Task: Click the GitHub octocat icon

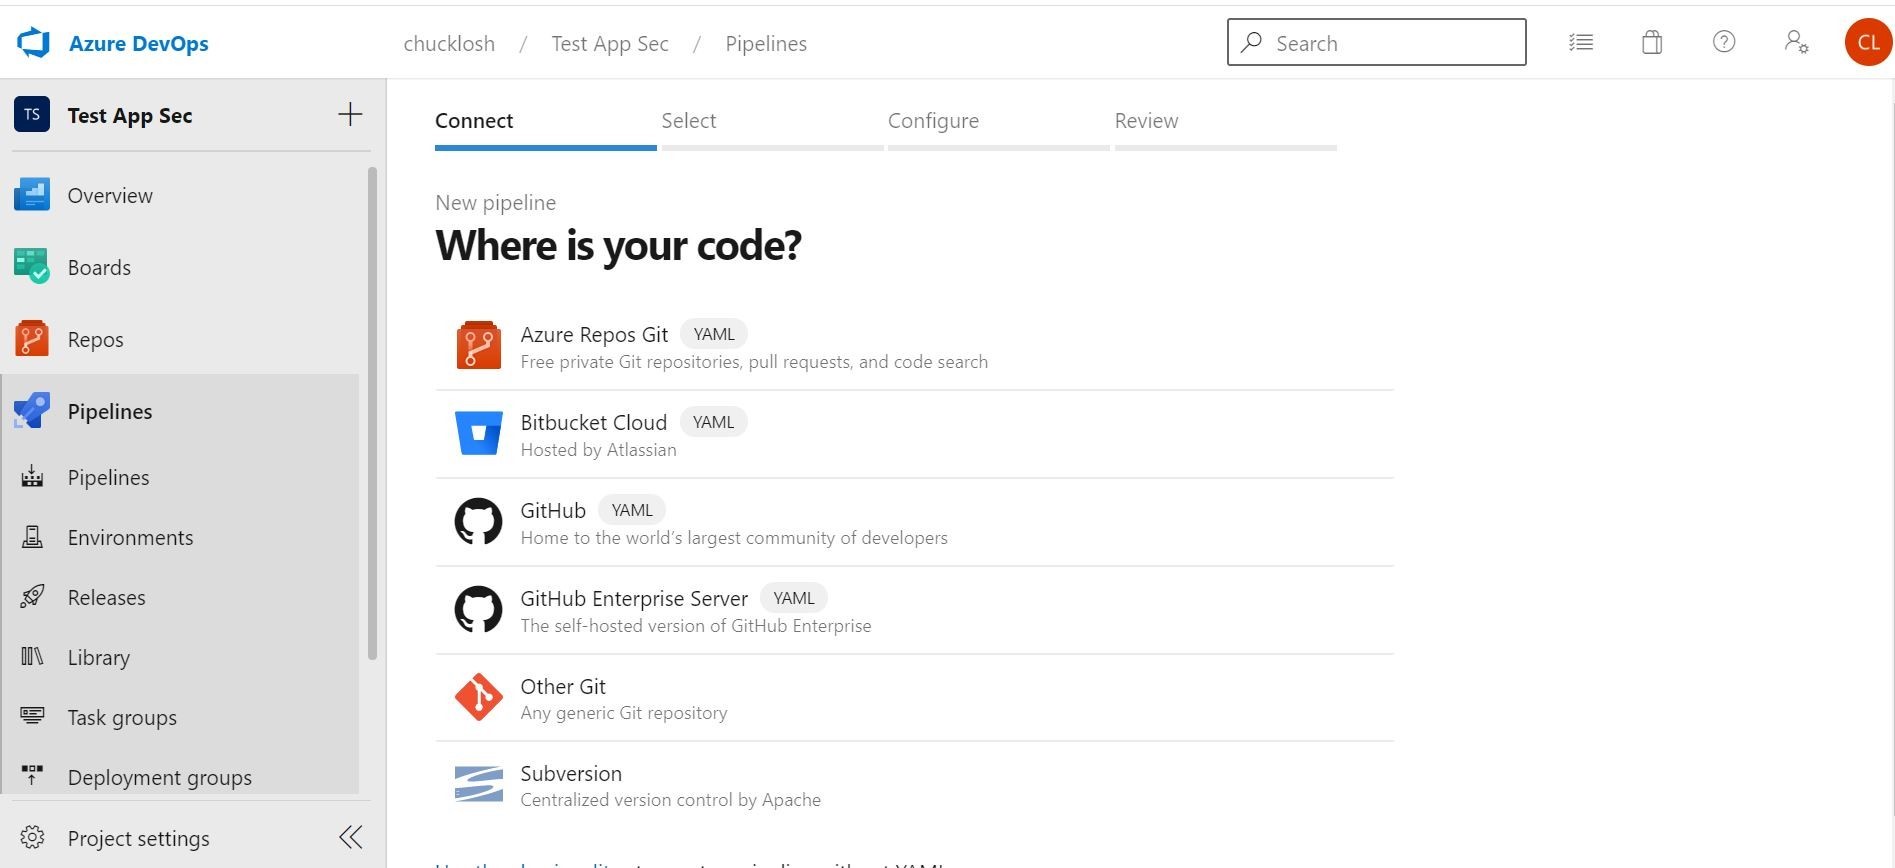Action: [479, 521]
